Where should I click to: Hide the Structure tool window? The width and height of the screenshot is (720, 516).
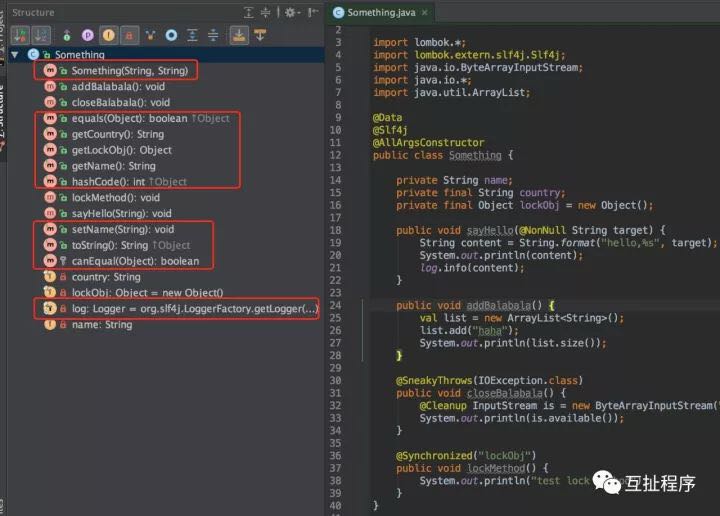click(x=313, y=12)
